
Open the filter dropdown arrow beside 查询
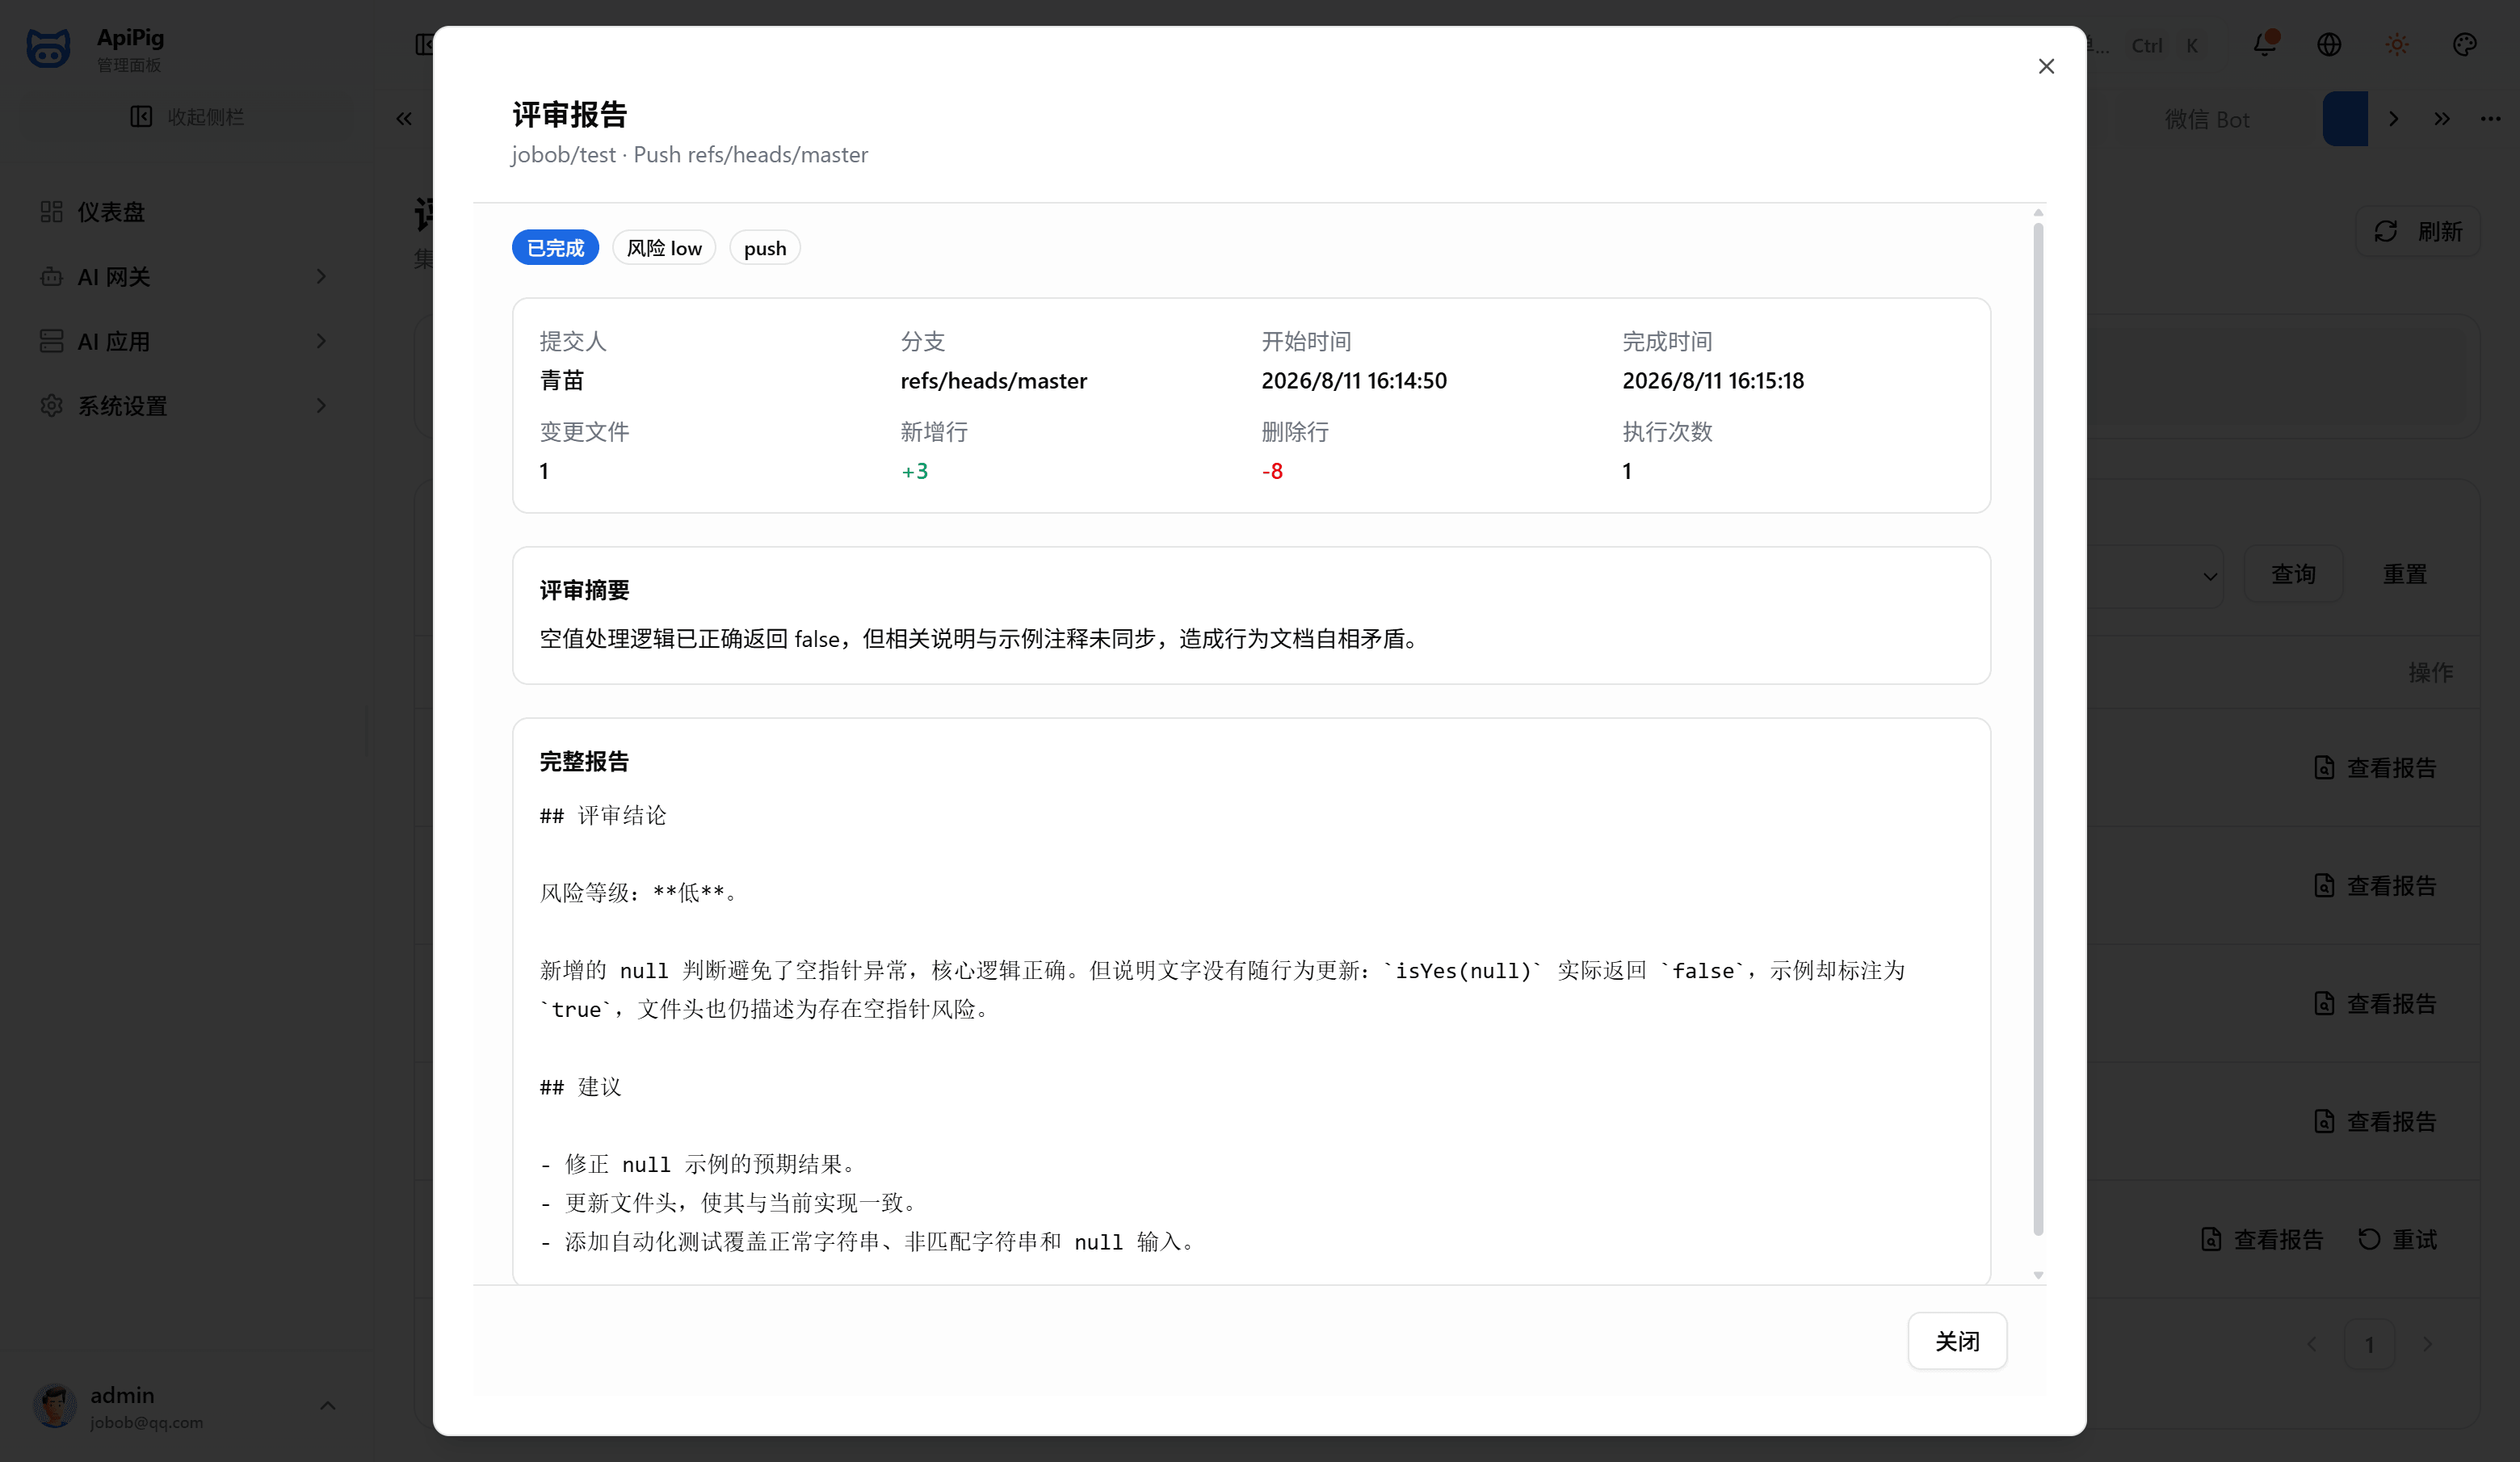pyautogui.click(x=2210, y=576)
